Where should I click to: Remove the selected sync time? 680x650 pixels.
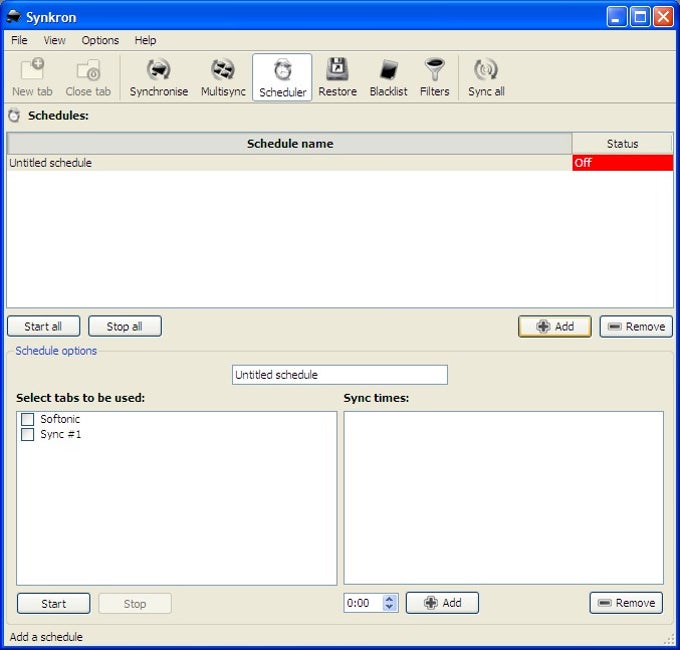click(626, 603)
